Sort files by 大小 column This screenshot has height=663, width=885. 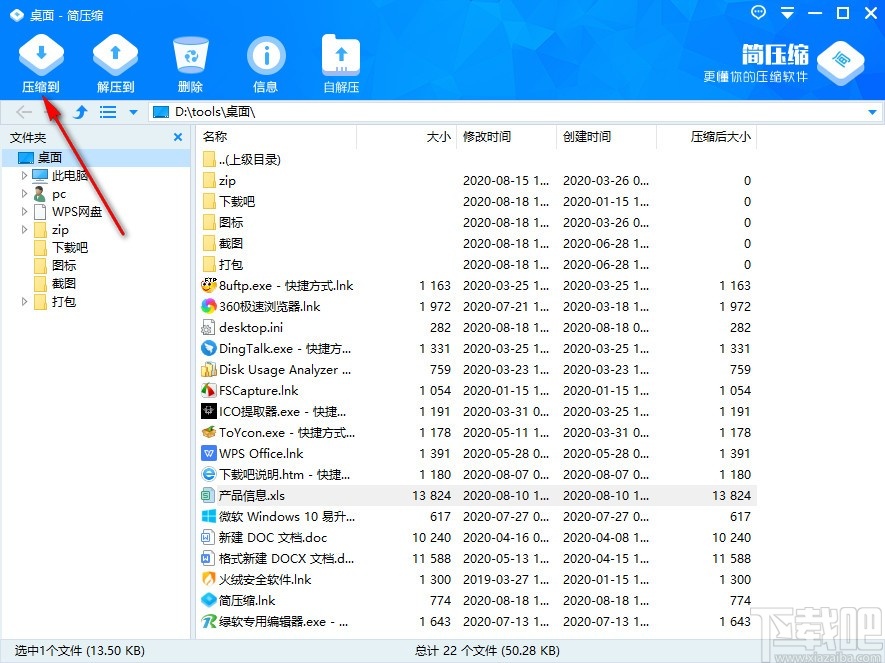coord(438,137)
